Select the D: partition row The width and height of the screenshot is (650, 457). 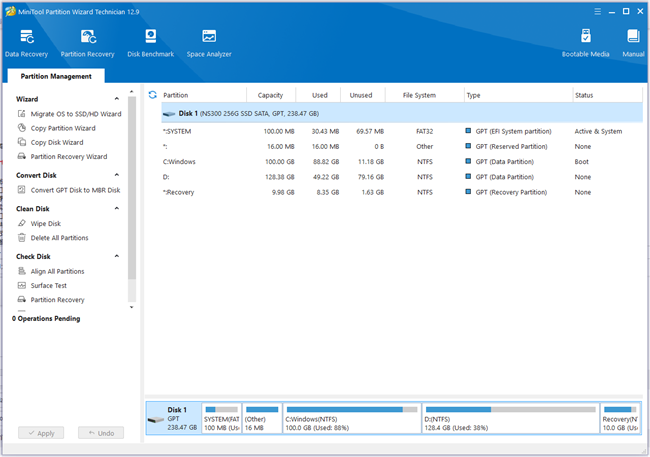402,177
